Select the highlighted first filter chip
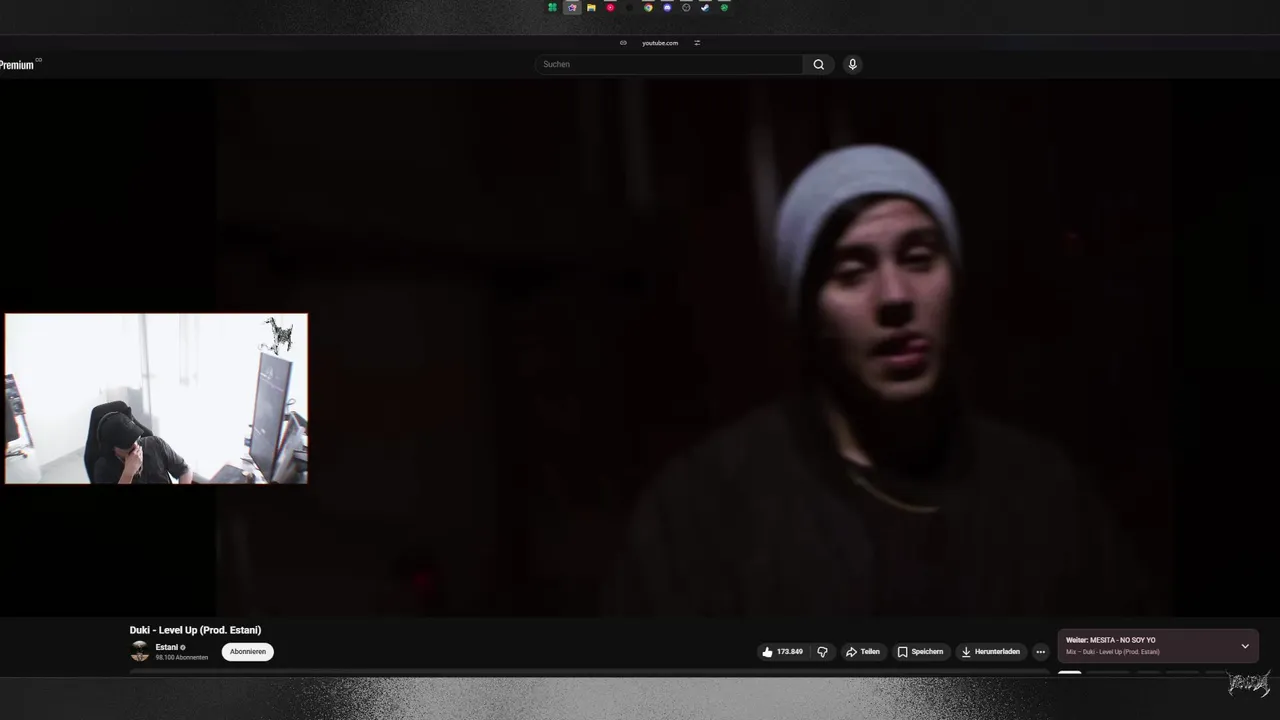This screenshot has height=720, width=1280. tap(1070, 674)
